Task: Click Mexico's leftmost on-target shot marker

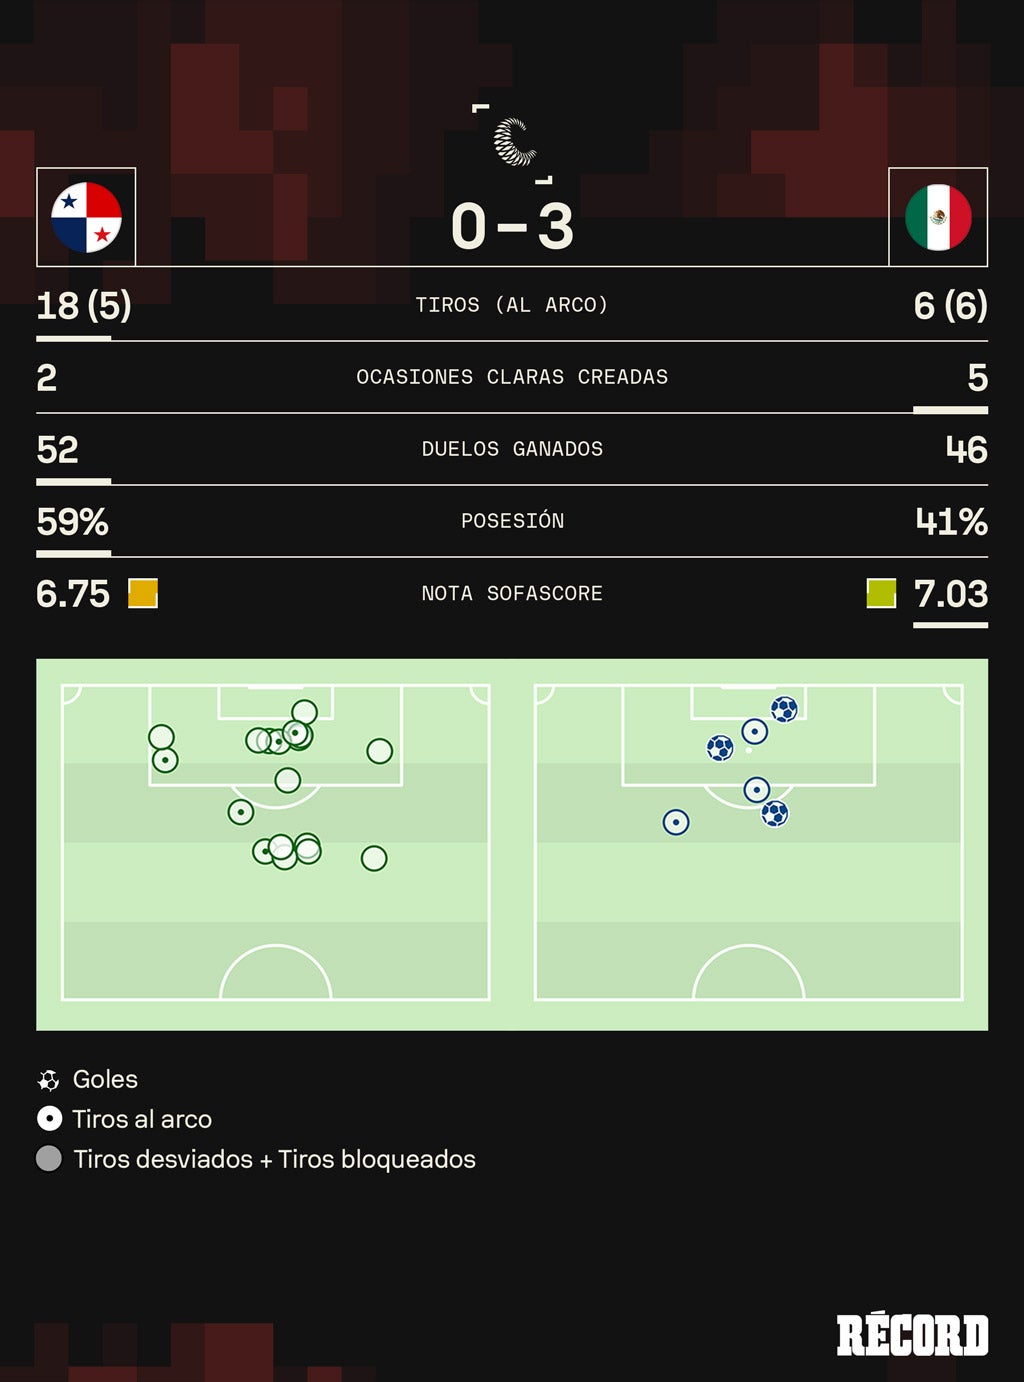Action: click(x=676, y=822)
